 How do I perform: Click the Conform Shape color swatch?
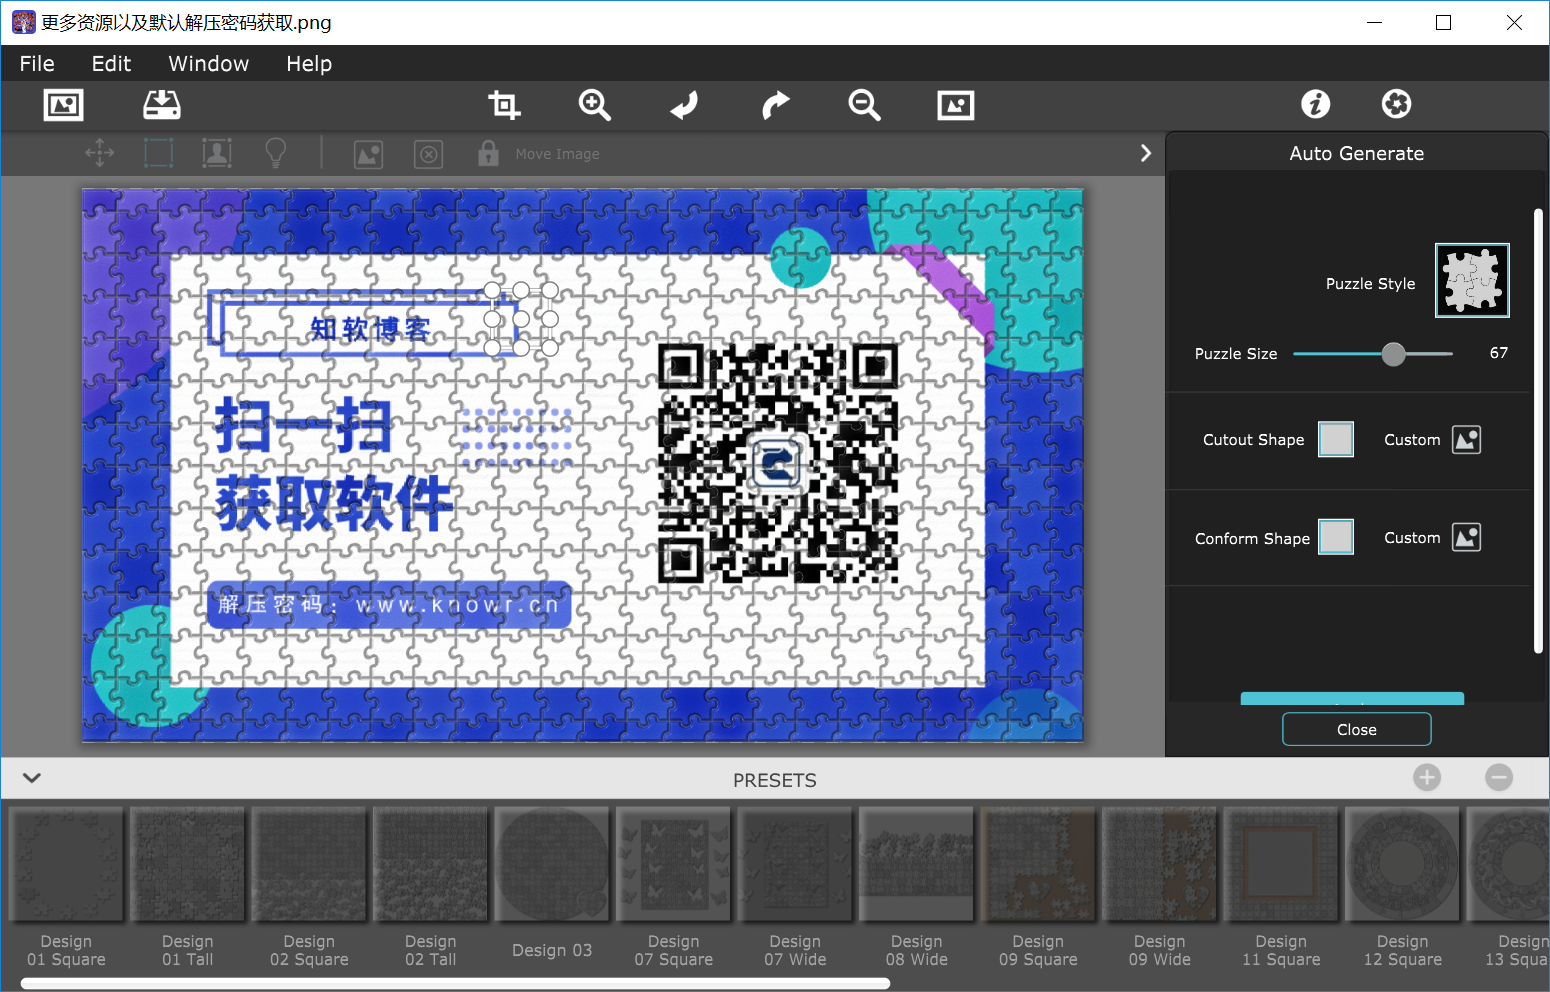coord(1336,537)
